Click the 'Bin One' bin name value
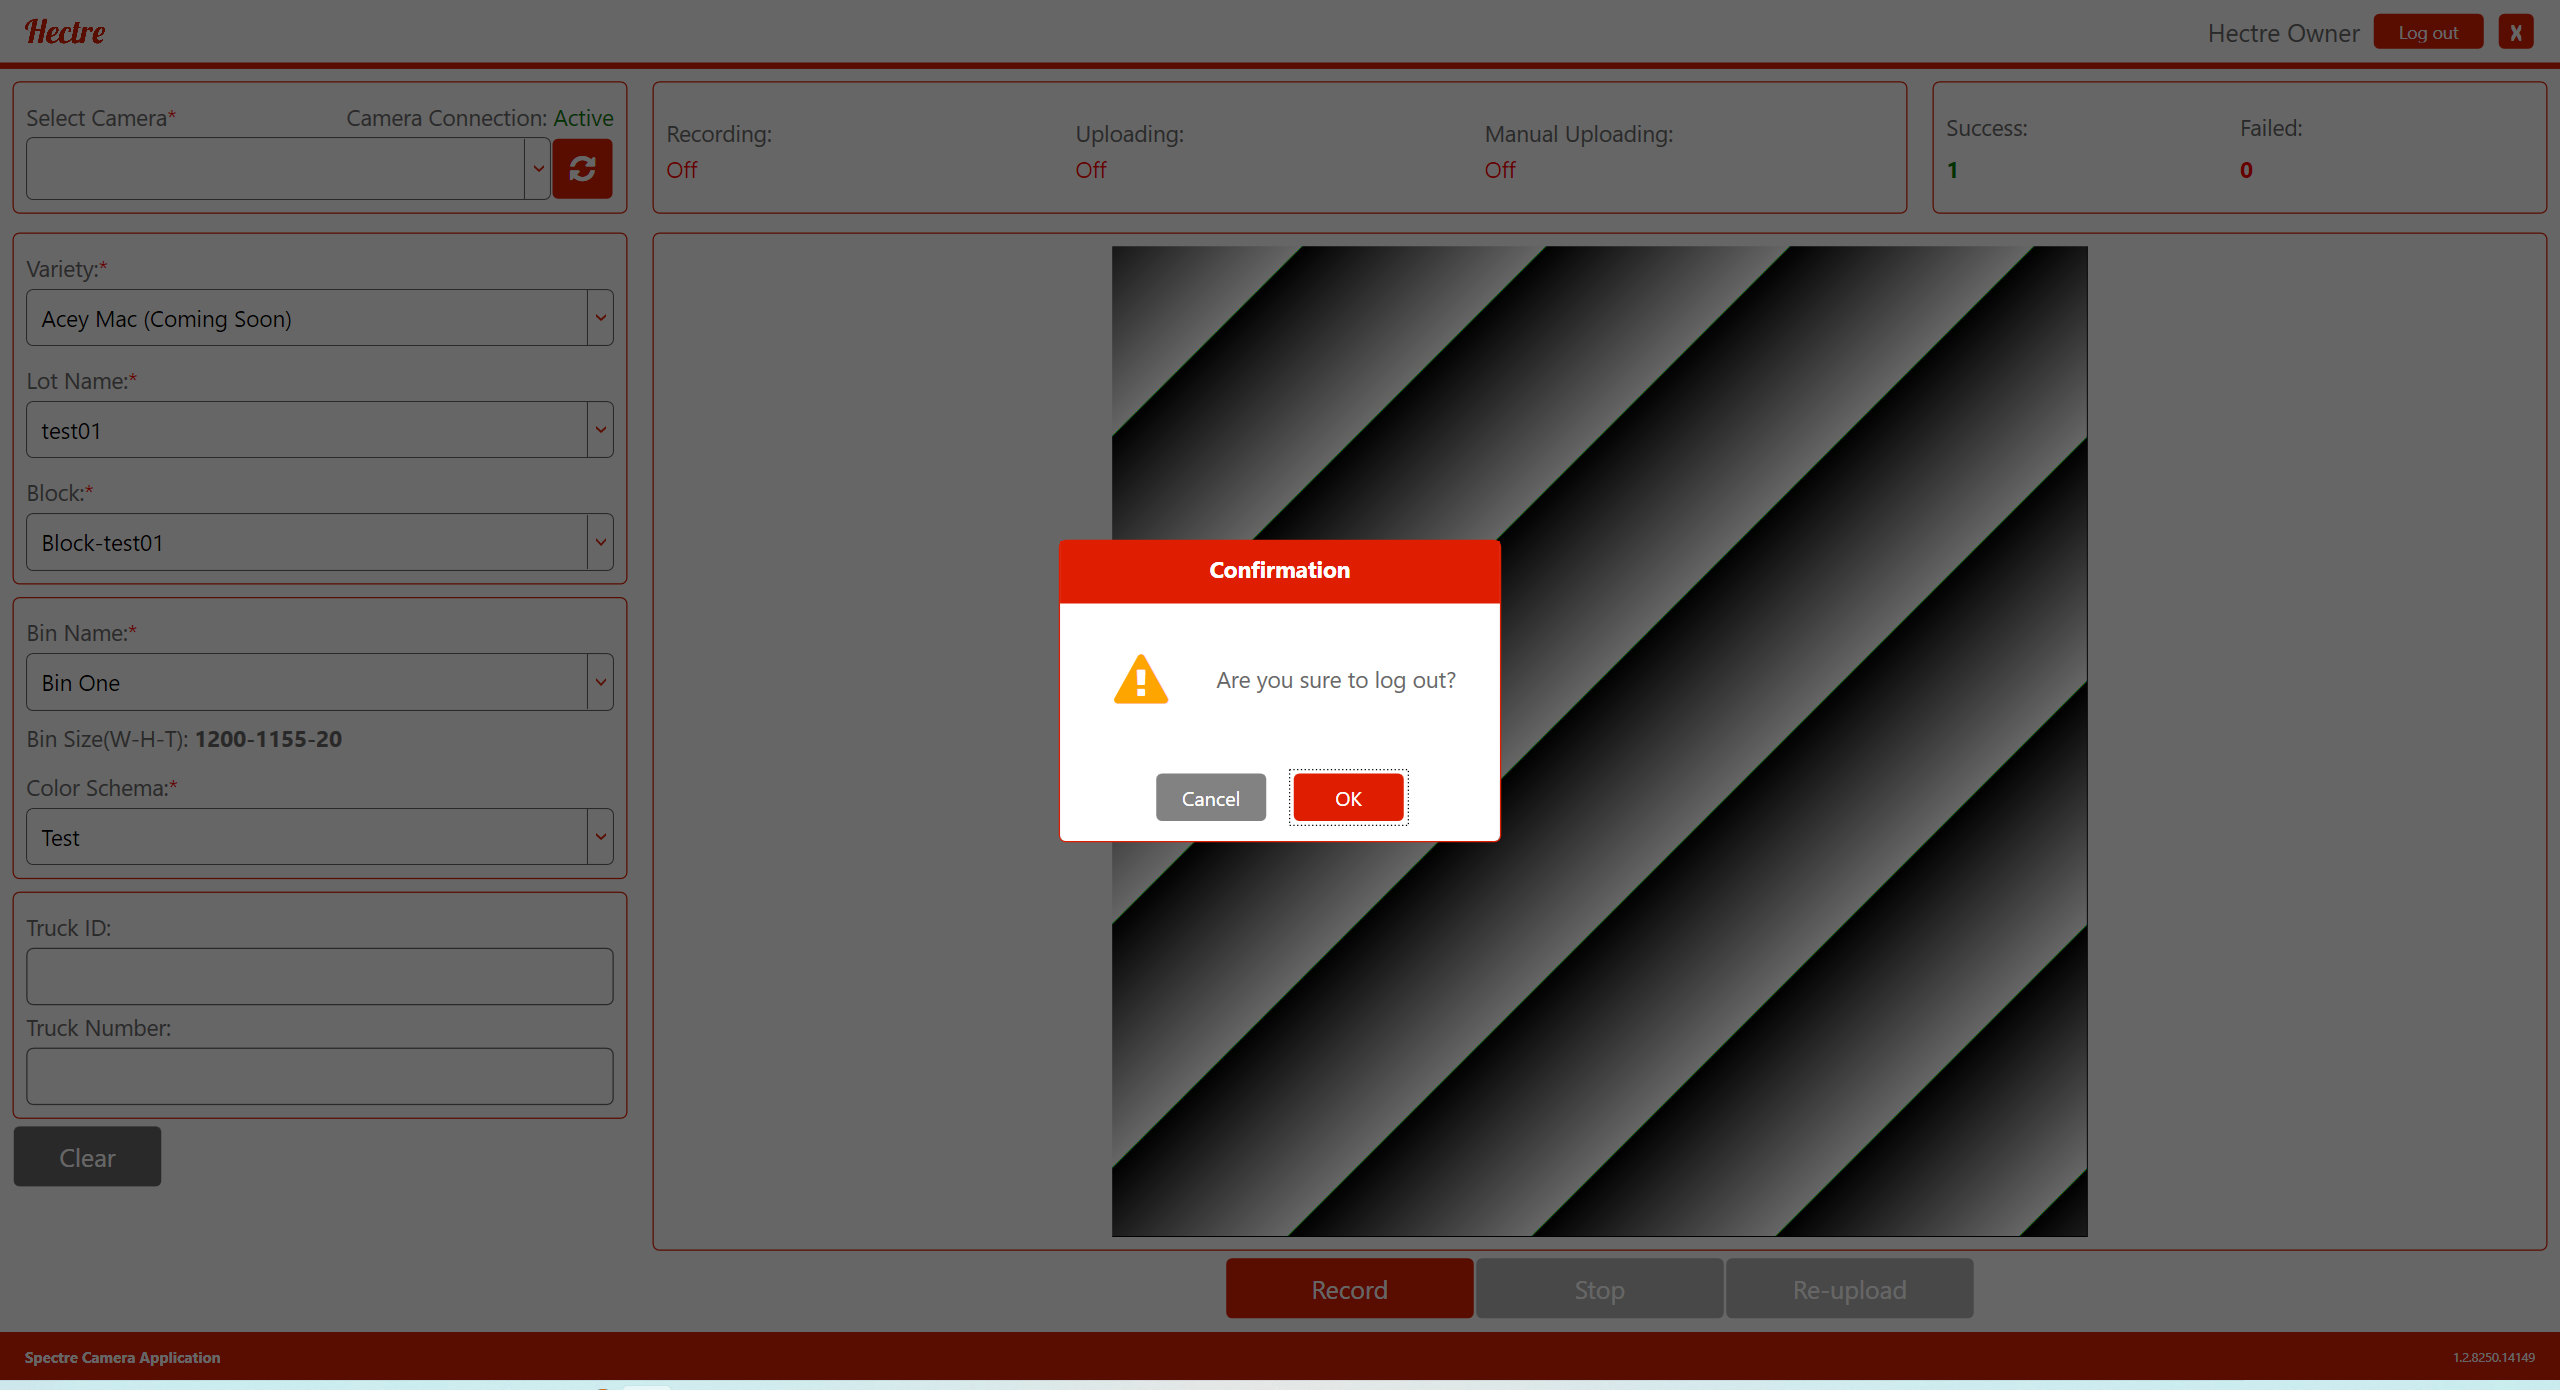 click(x=80, y=683)
